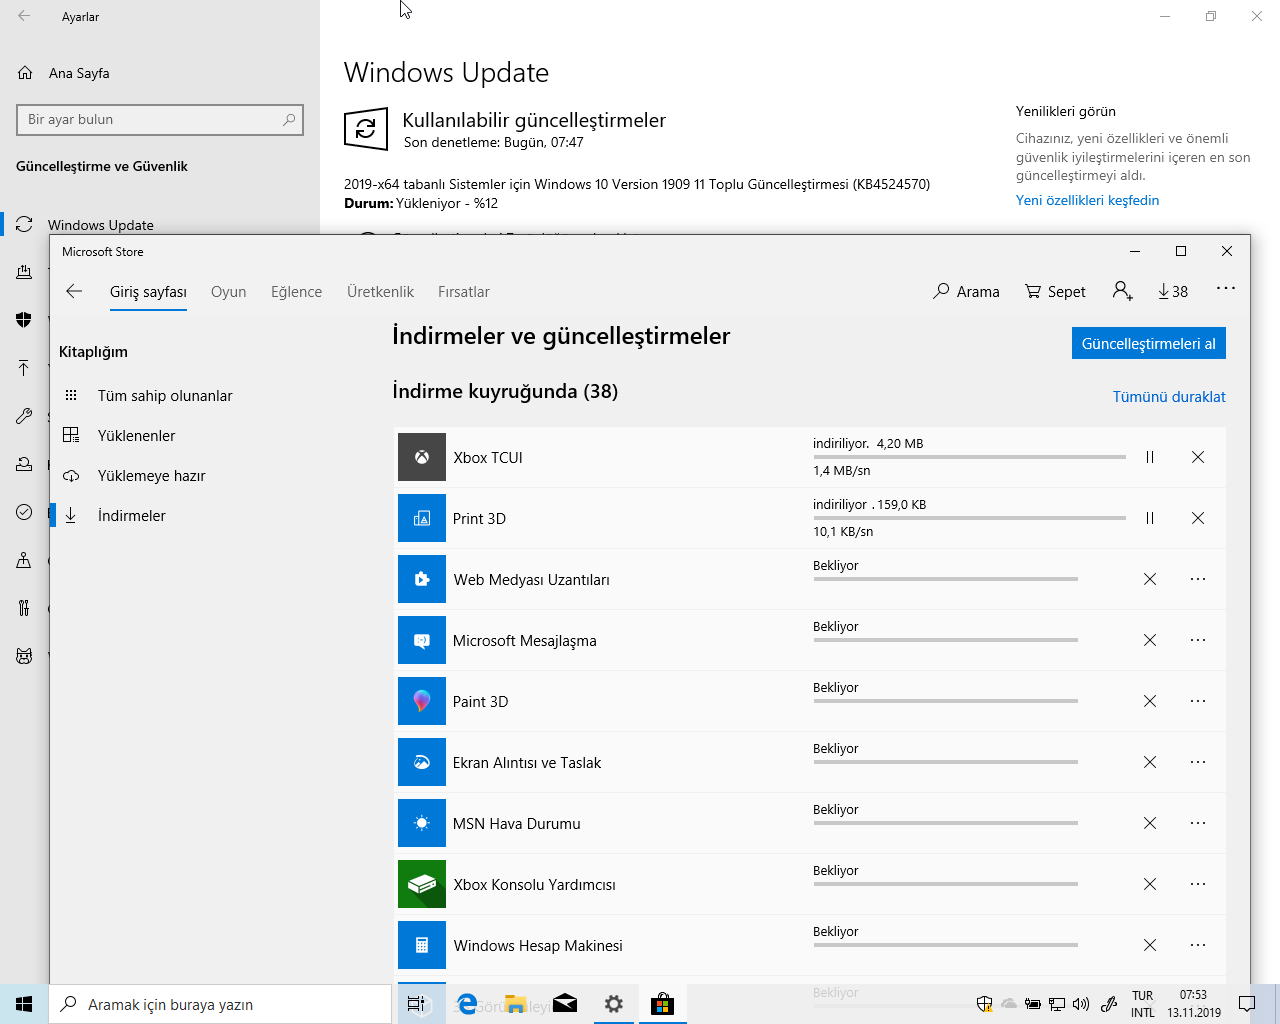Open more options for Xbox Konsolu Yardımcısı
The image size is (1280, 1024).
point(1198,884)
